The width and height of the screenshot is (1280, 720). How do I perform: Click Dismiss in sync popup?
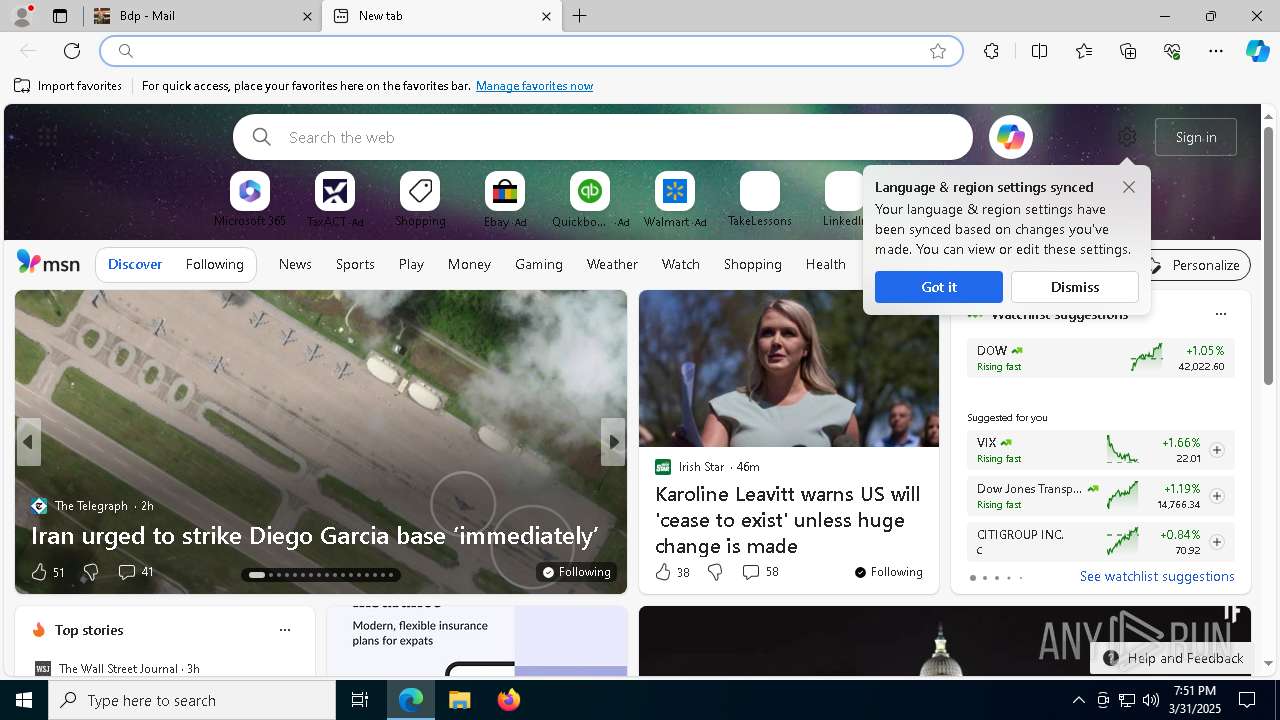coord(1075,287)
